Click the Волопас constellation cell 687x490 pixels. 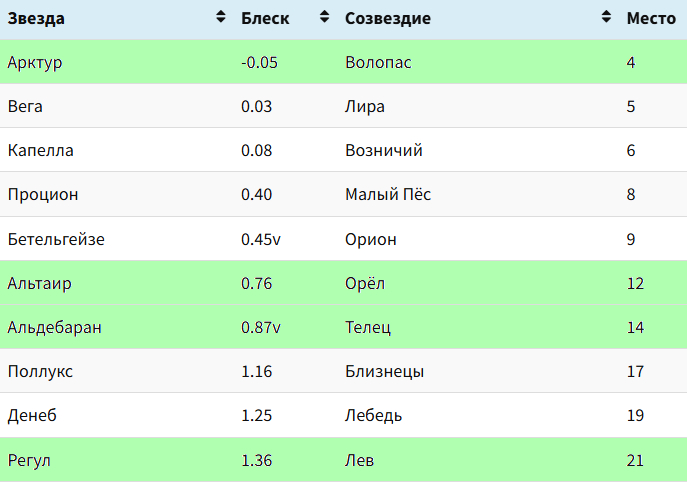point(478,62)
